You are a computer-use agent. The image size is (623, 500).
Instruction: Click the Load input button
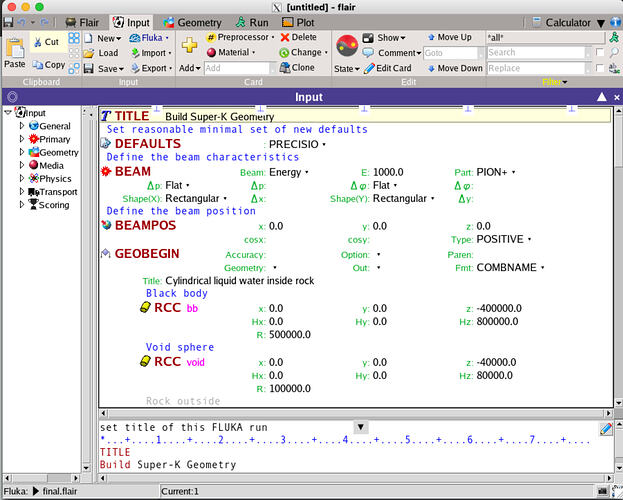click(x=101, y=53)
